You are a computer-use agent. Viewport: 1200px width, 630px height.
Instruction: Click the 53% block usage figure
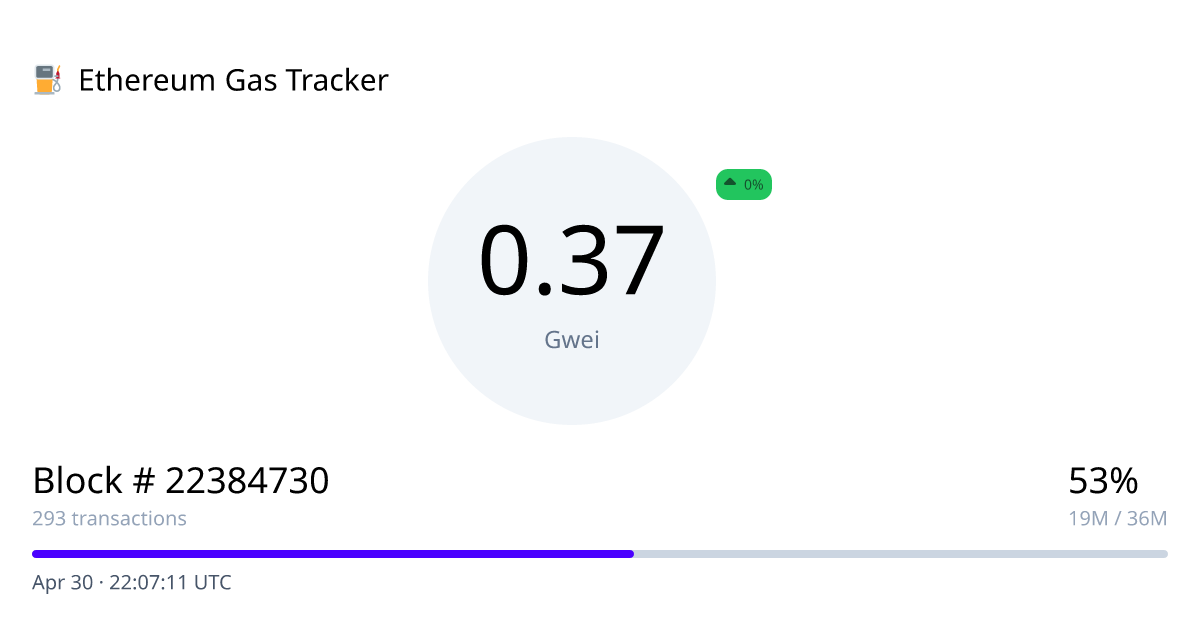[1103, 481]
